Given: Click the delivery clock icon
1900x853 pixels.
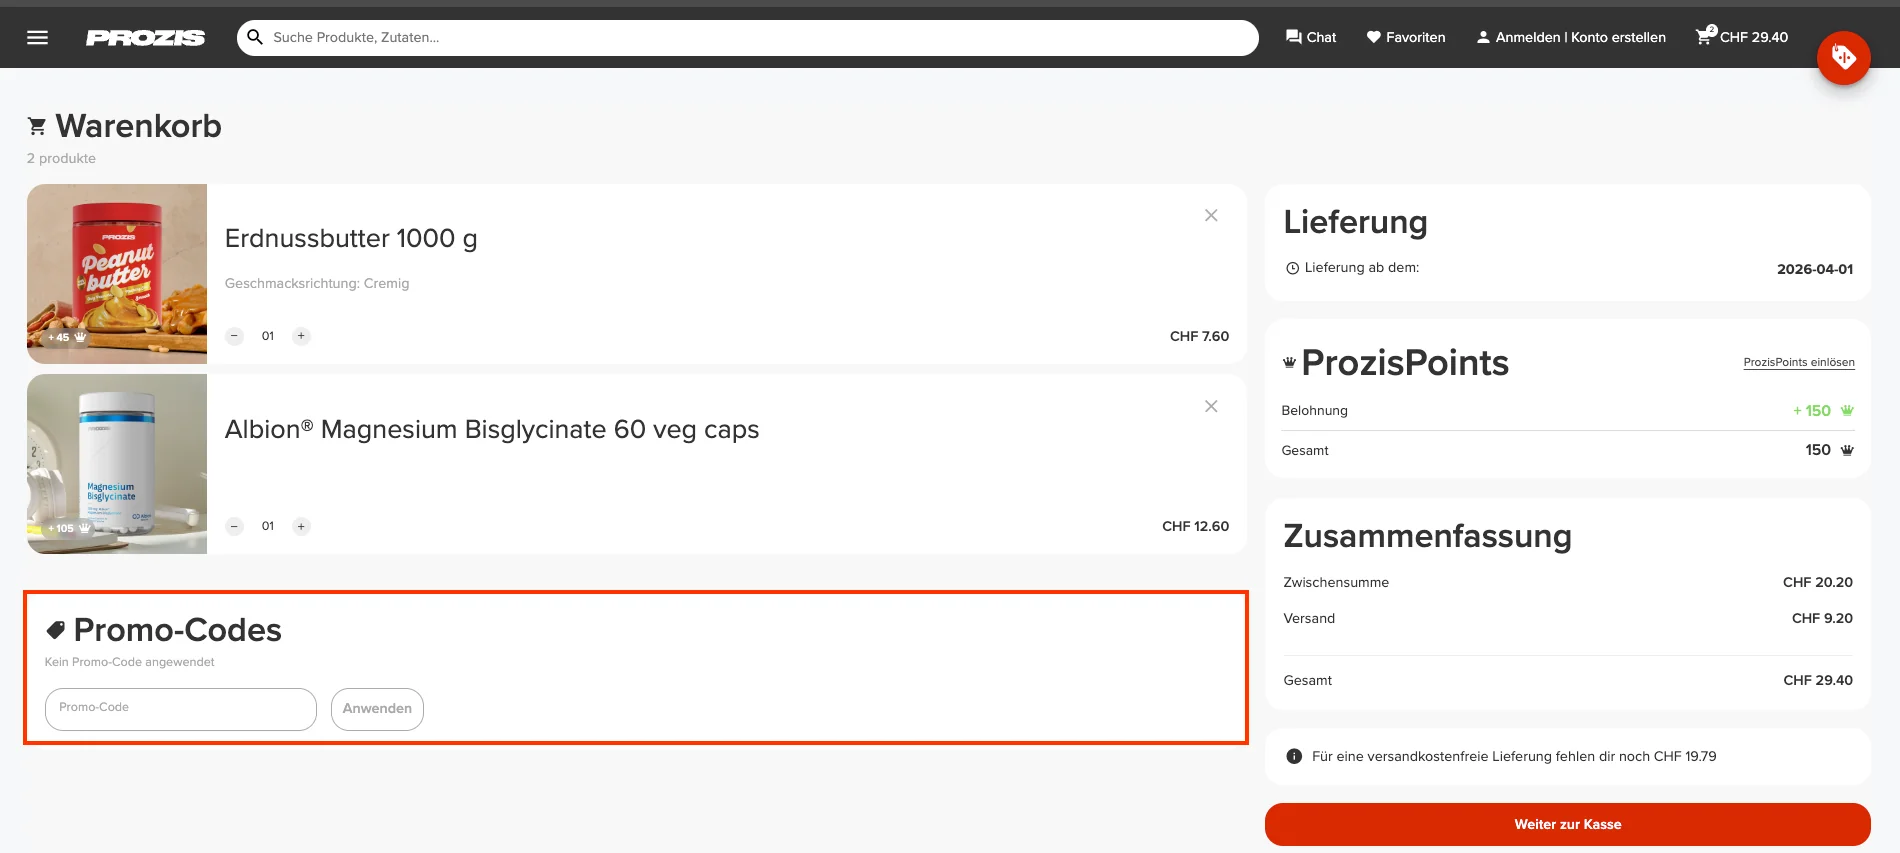Looking at the screenshot, I should click(1292, 268).
